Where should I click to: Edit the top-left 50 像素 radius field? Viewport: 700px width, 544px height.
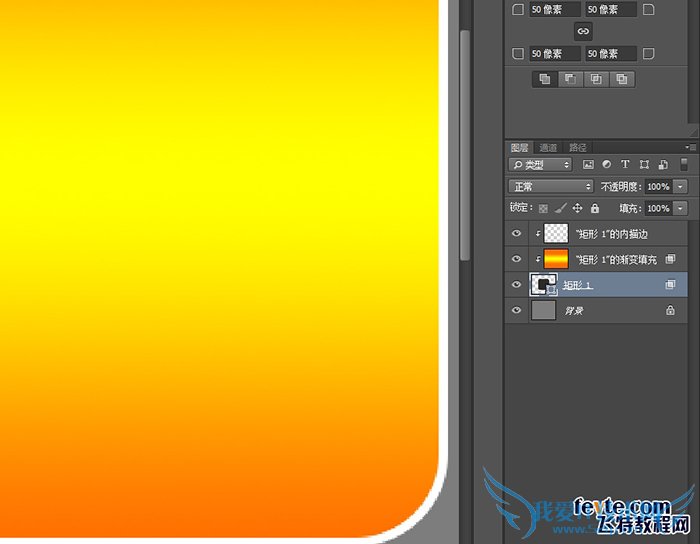click(555, 9)
